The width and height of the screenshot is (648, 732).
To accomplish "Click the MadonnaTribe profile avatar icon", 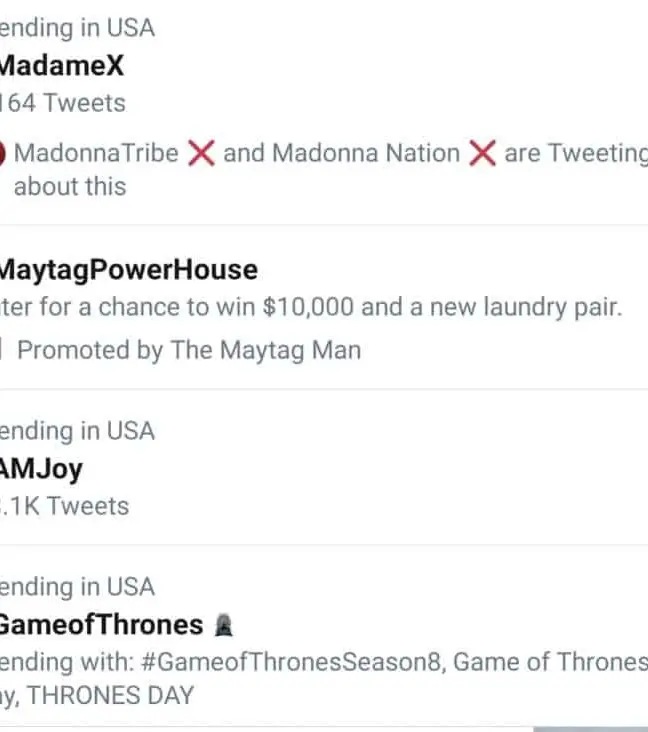I will pos(2,153).
